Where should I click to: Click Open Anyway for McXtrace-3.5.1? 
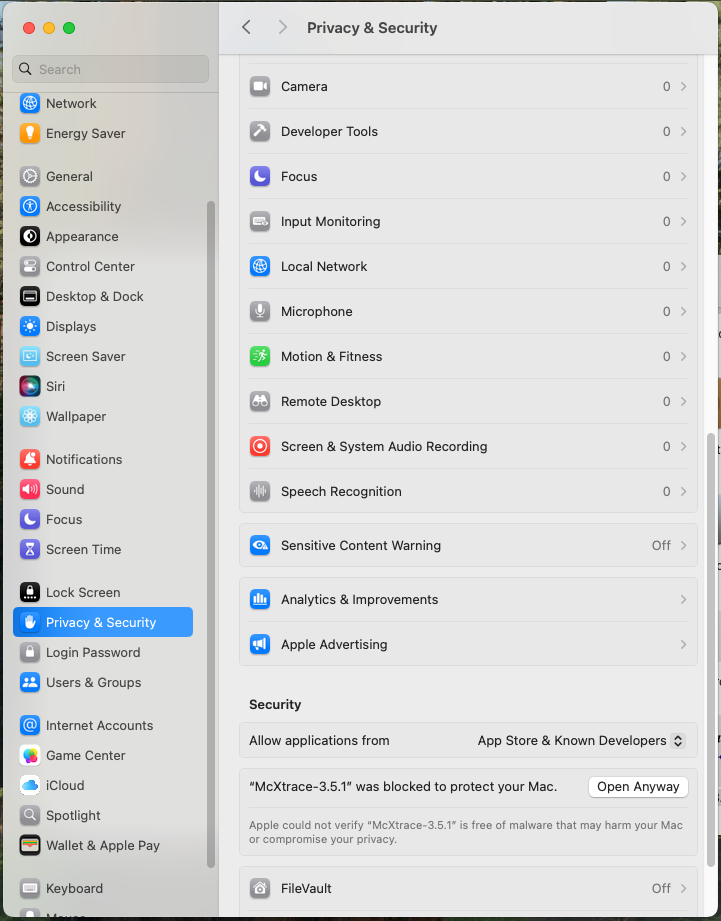tap(638, 787)
